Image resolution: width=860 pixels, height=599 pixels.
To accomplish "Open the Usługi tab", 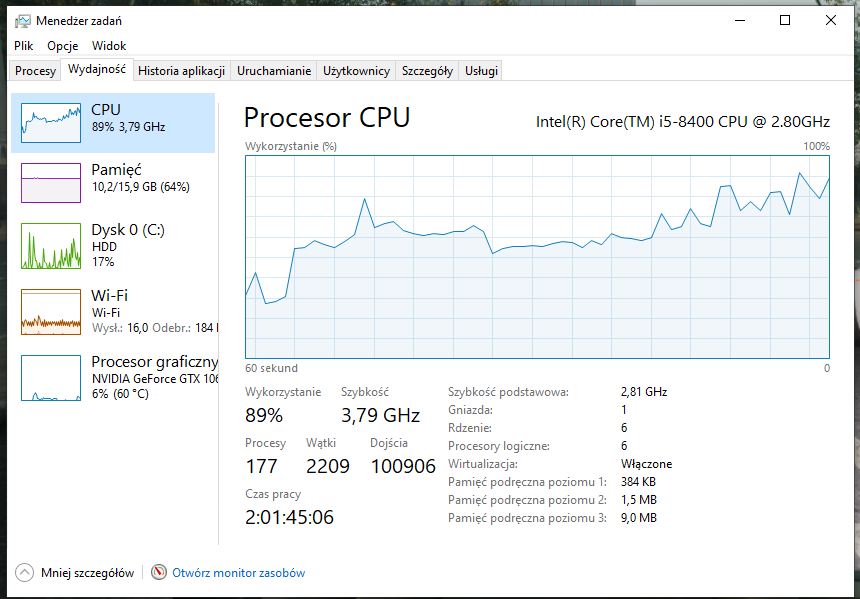I will tap(481, 71).
